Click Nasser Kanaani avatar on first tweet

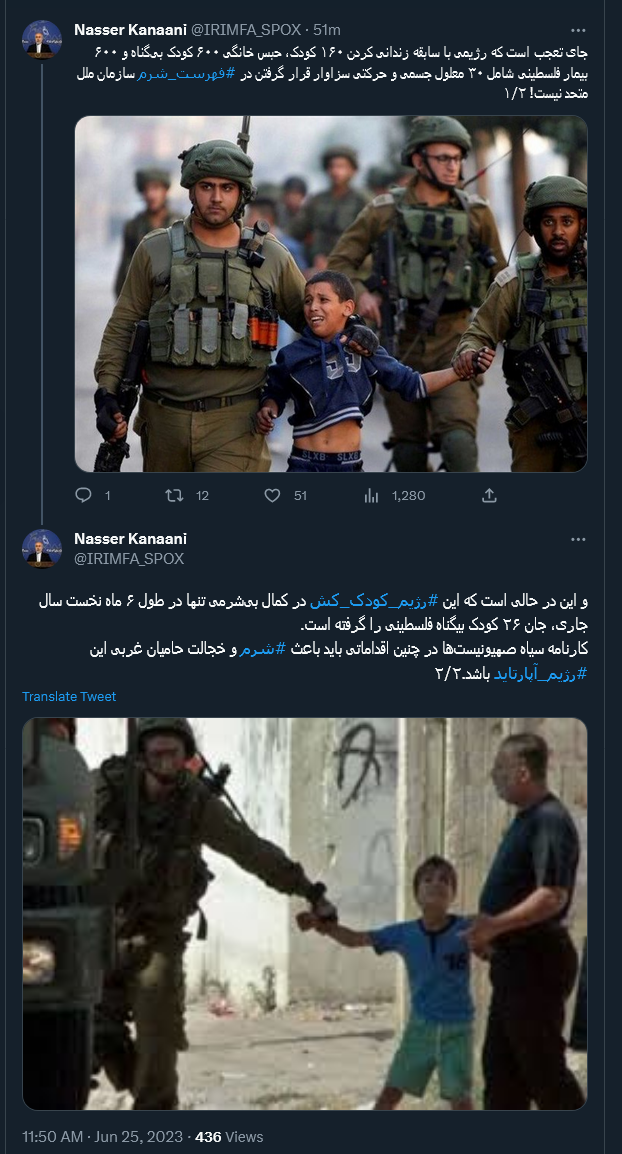[42, 38]
